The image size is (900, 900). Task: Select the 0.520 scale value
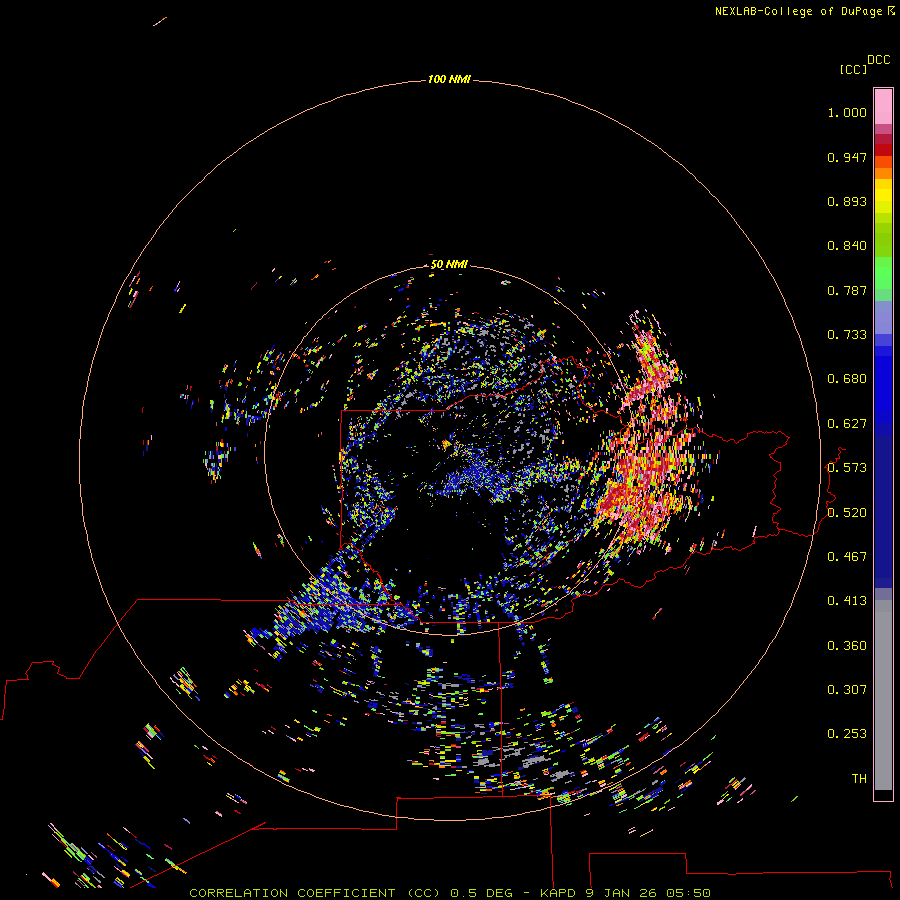(x=847, y=513)
